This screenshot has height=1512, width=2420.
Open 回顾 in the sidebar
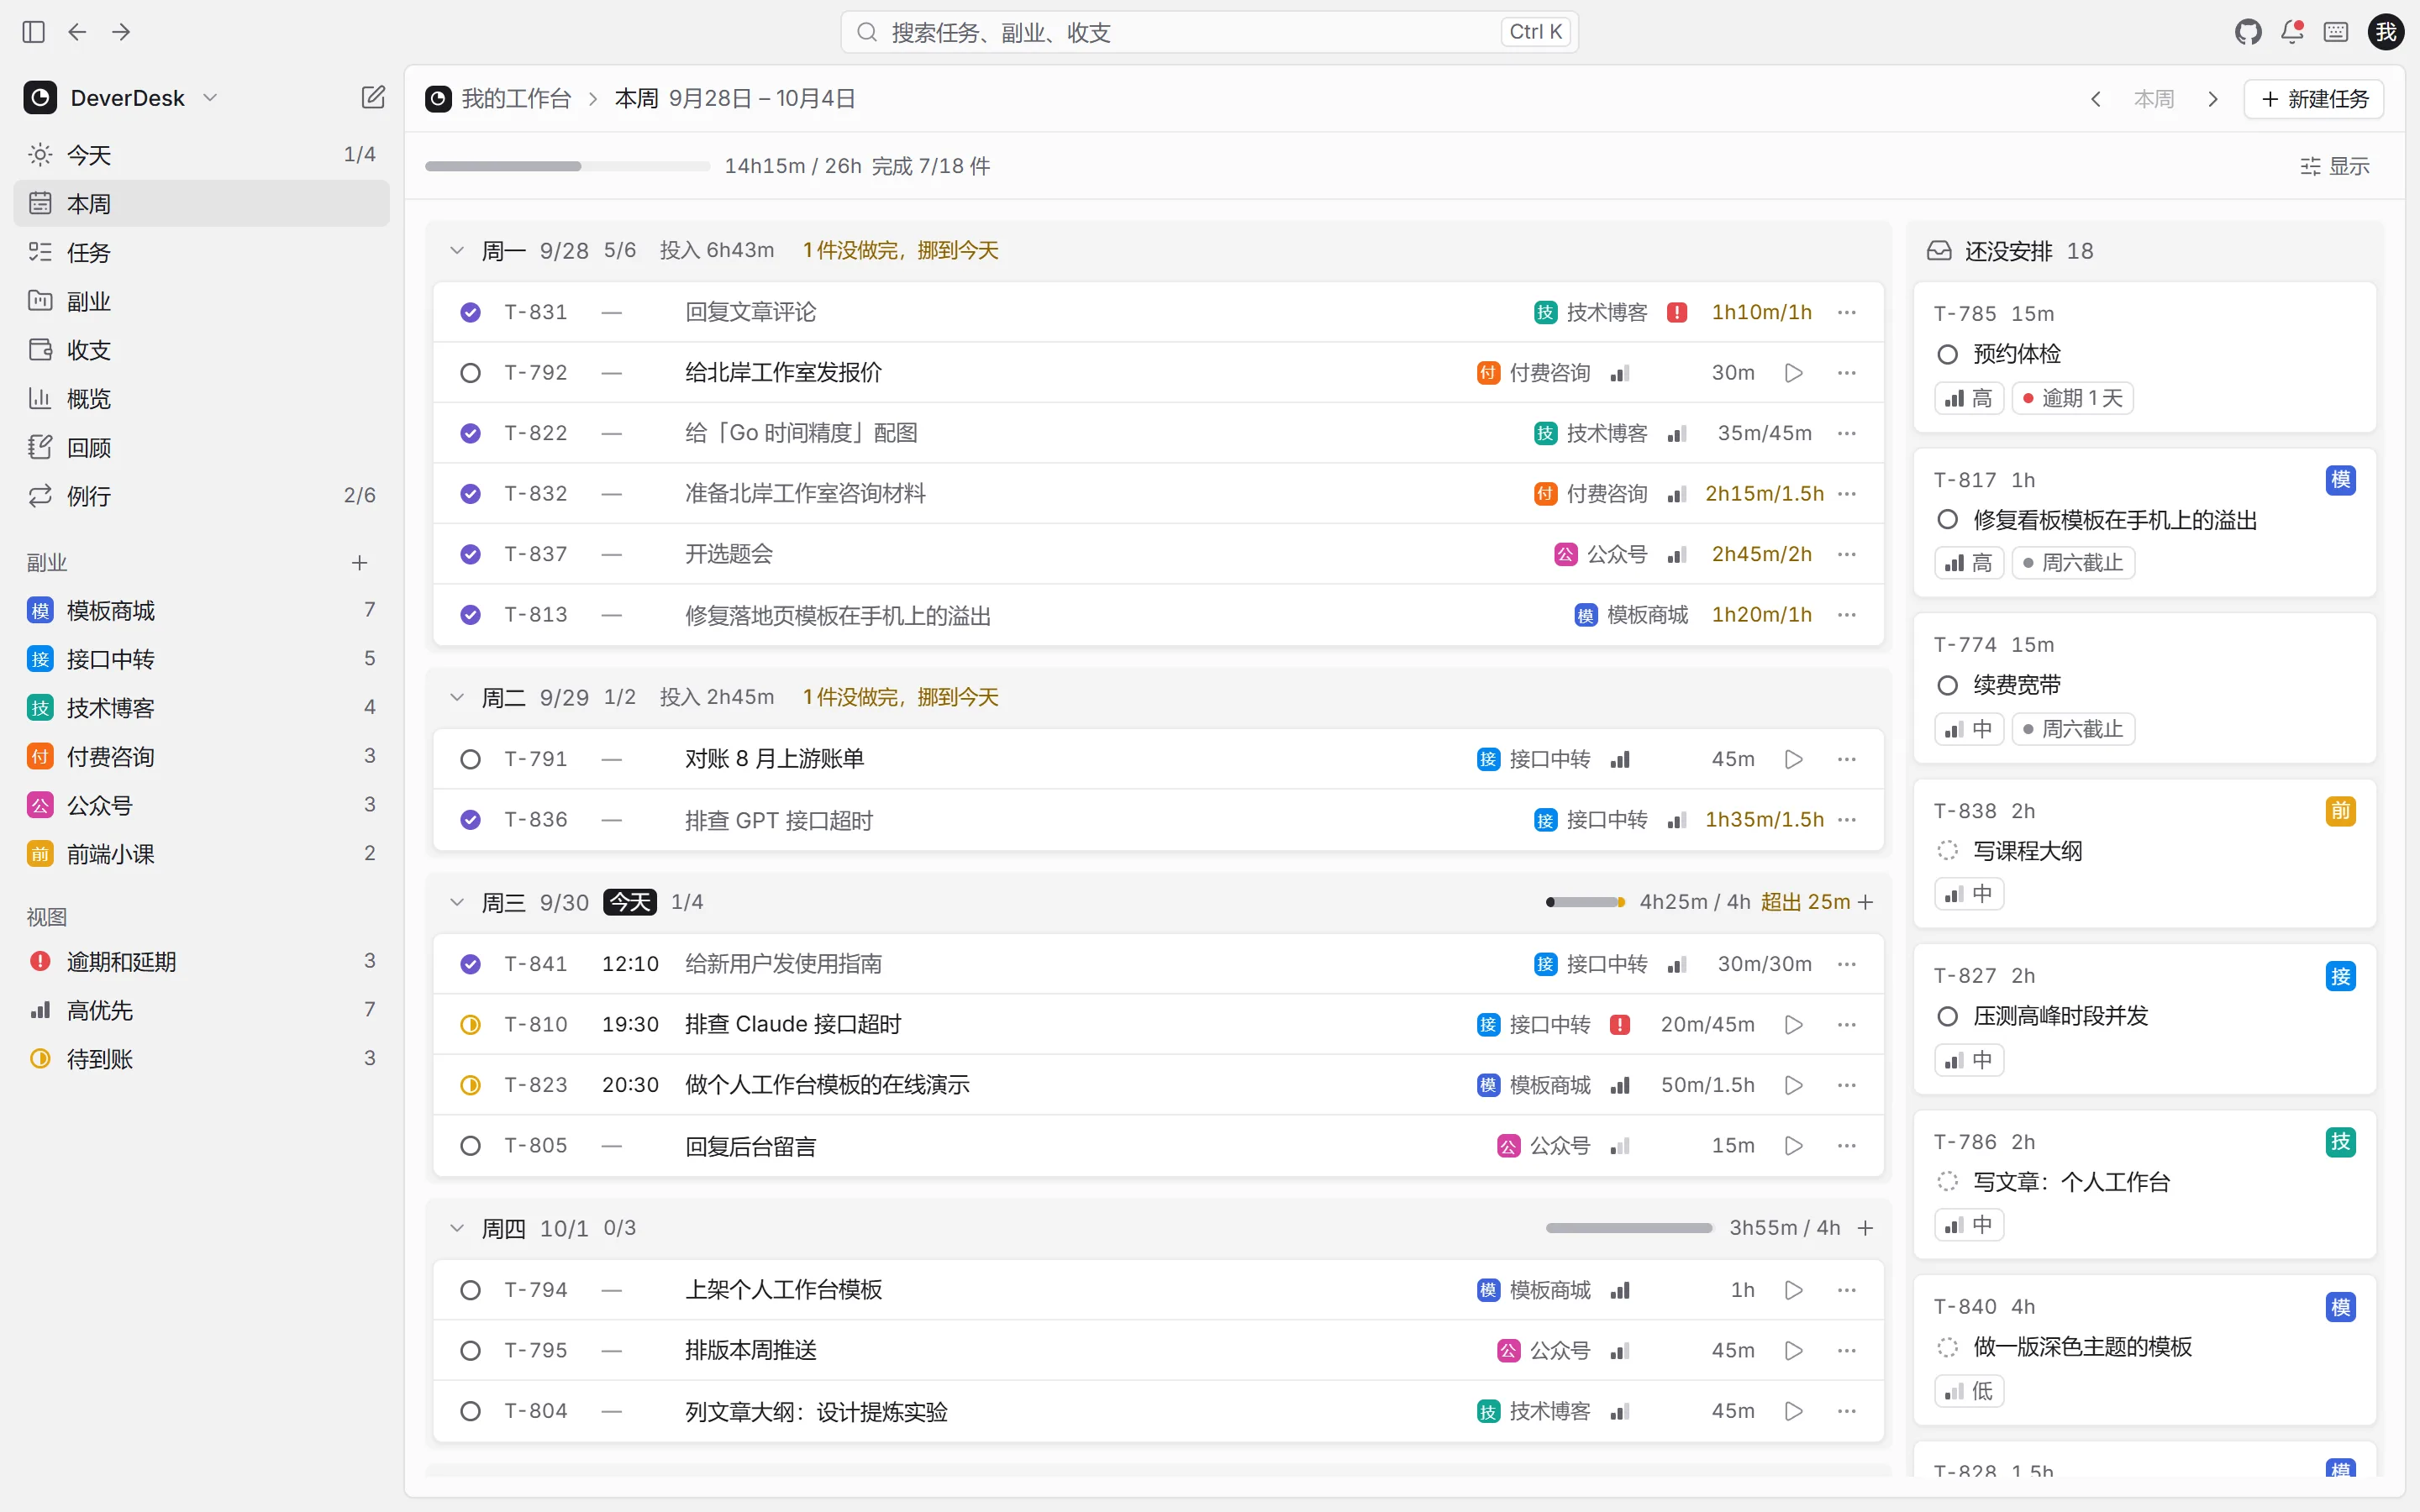coord(202,447)
